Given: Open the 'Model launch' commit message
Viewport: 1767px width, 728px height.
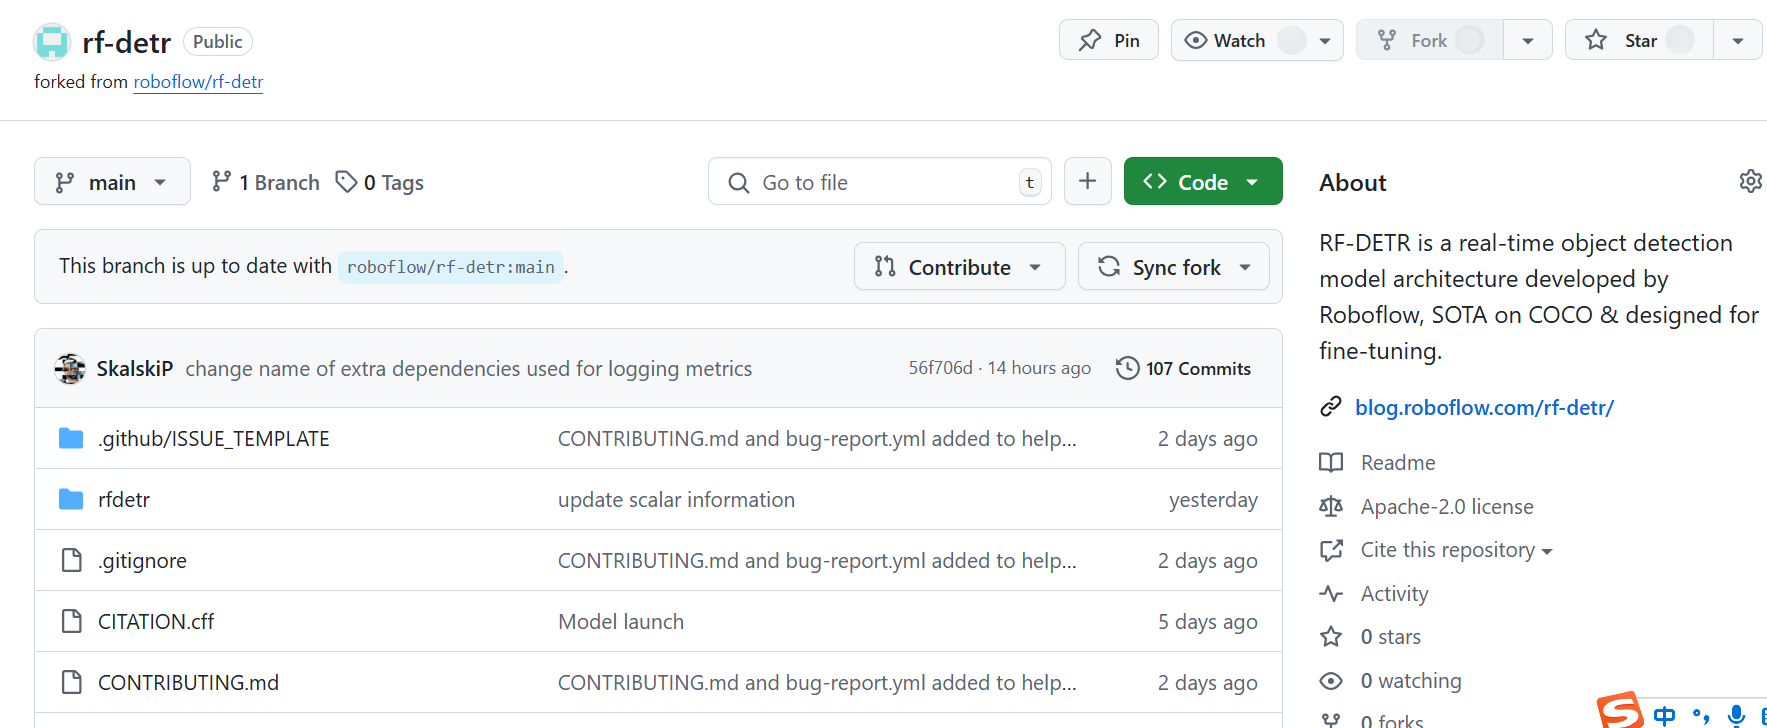Looking at the screenshot, I should coord(621,622).
